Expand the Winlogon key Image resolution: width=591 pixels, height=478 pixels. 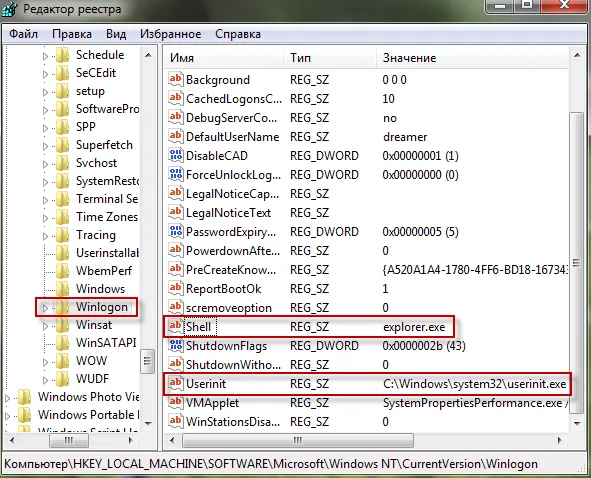(45, 308)
